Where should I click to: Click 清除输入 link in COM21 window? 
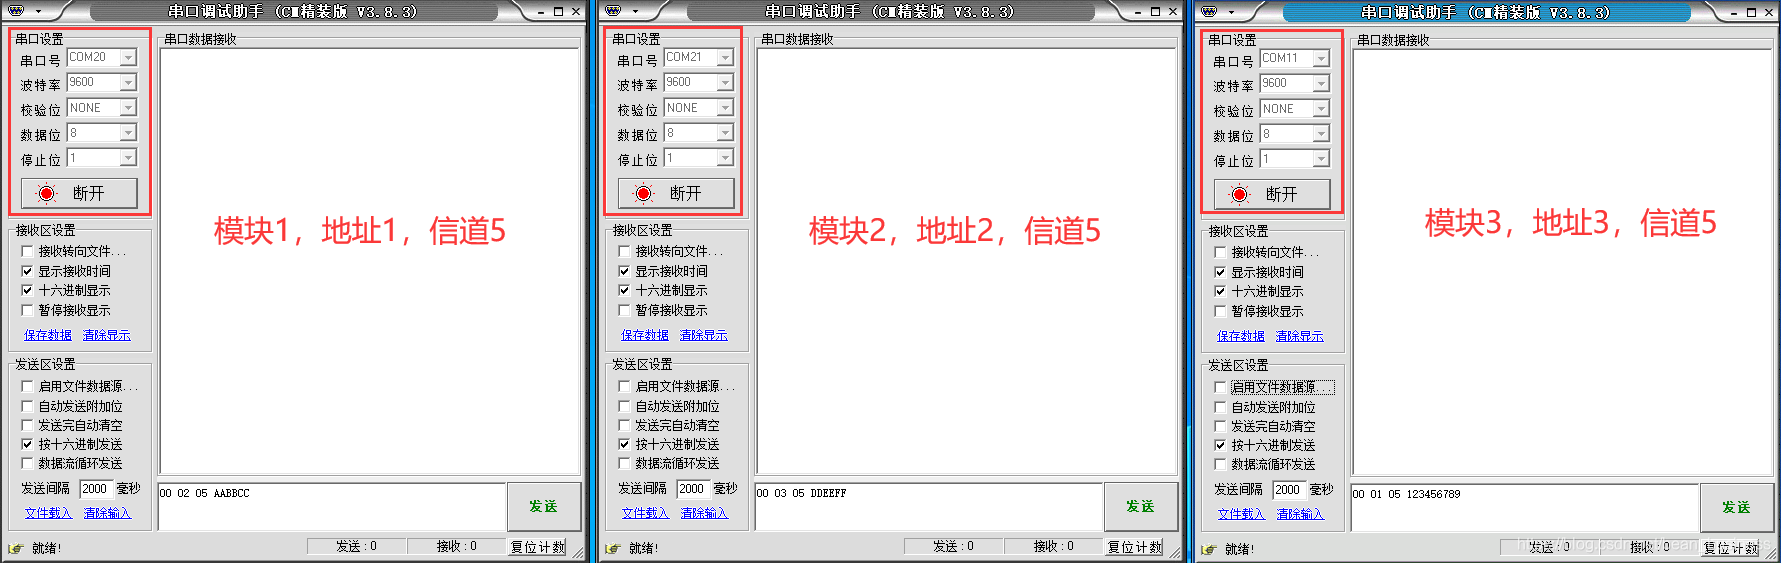point(705,513)
